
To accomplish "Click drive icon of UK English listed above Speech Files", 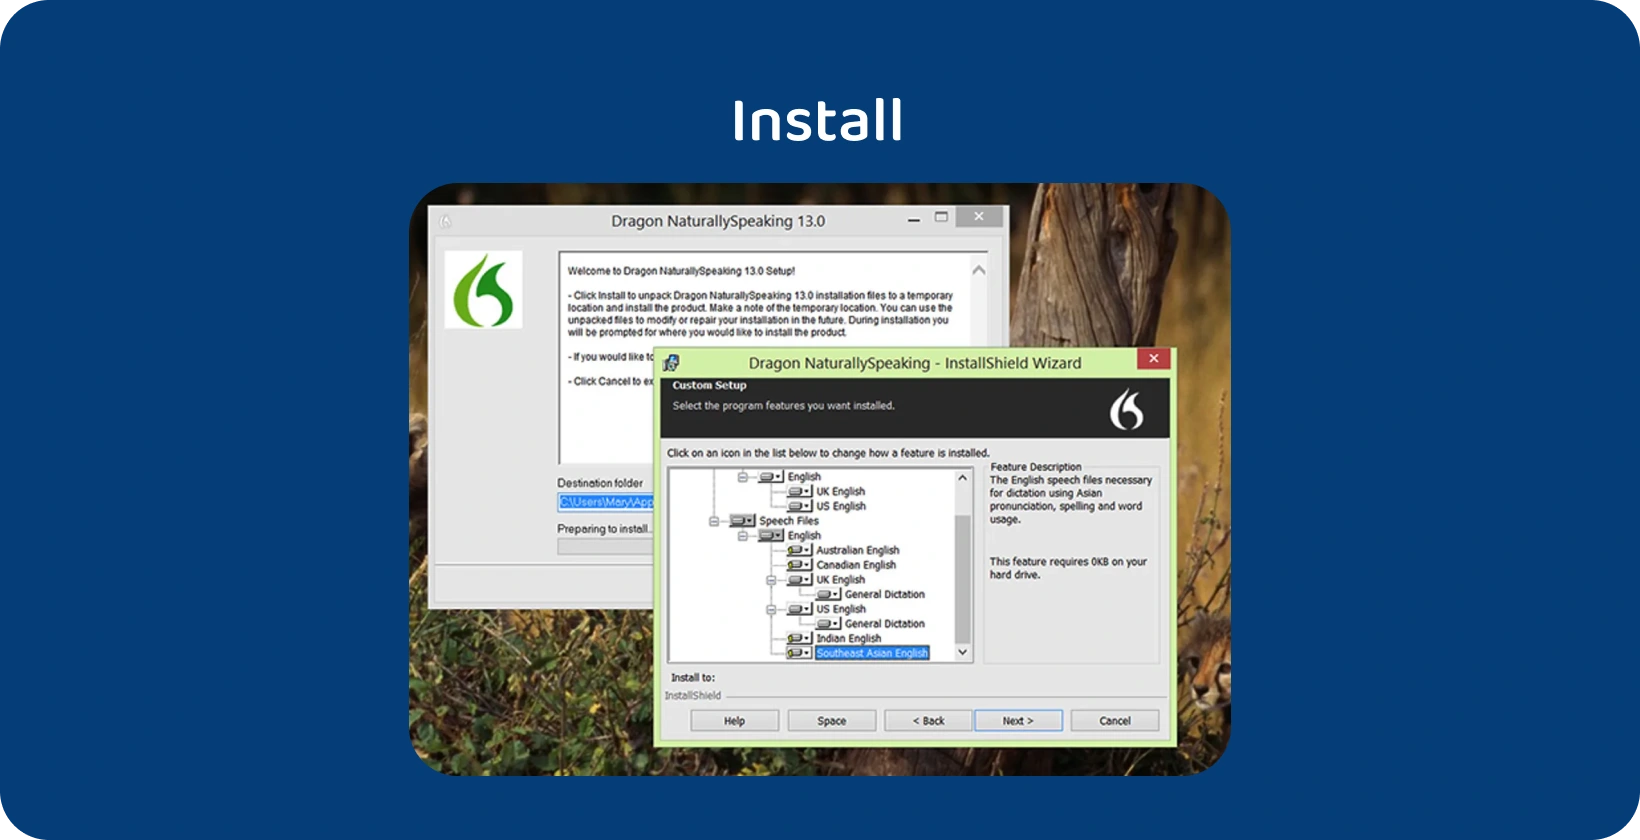I will tap(799, 492).
